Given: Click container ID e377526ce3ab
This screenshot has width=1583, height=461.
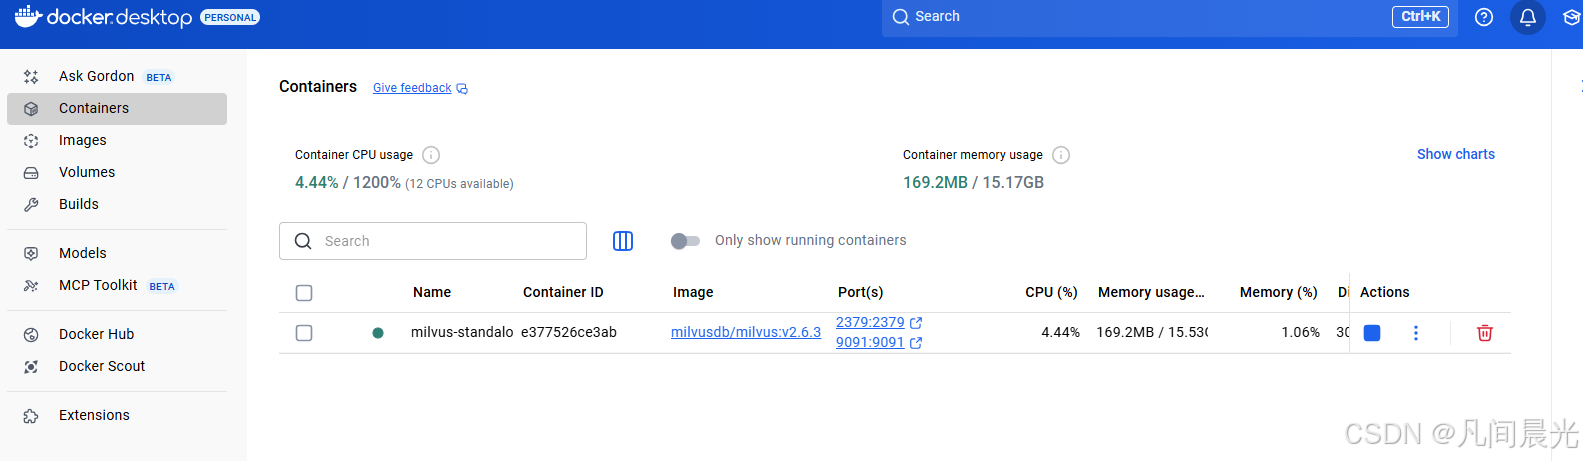Looking at the screenshot, I should (x=569, y=332).
